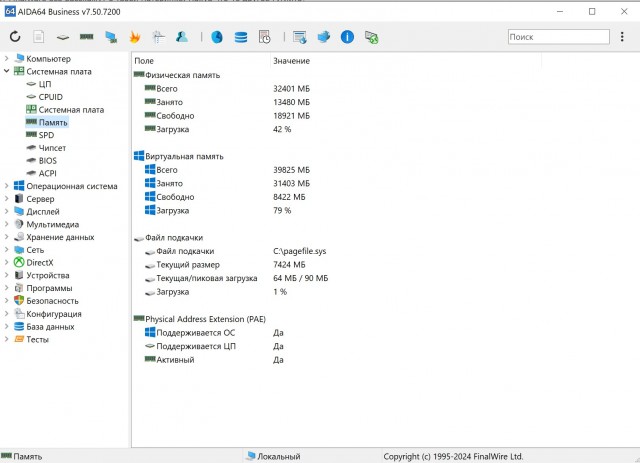Viewport: 640px width, 463px height.
Task: Expand the Сервер tree node
Action: tap(7, 199)
